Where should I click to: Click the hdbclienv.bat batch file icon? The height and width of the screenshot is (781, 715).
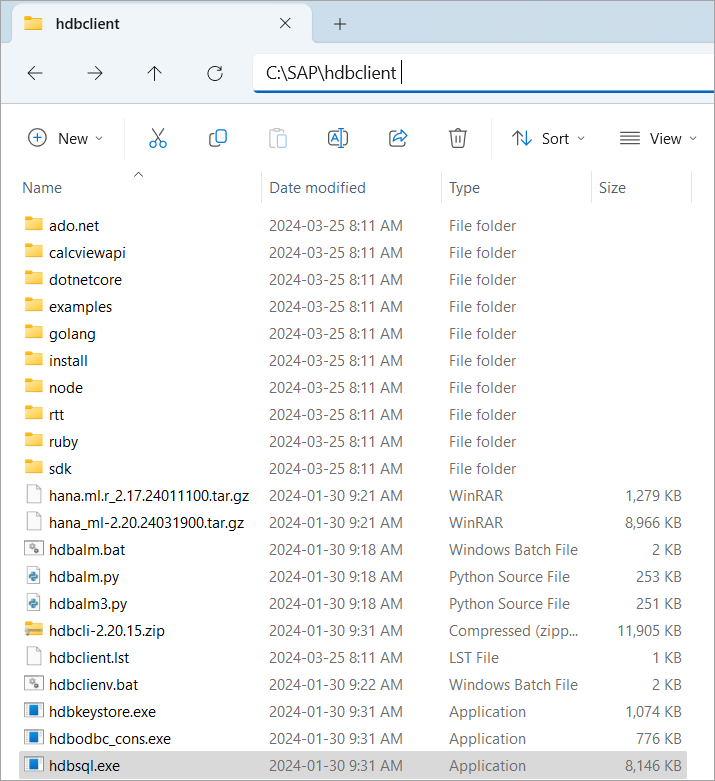(33, 683)
